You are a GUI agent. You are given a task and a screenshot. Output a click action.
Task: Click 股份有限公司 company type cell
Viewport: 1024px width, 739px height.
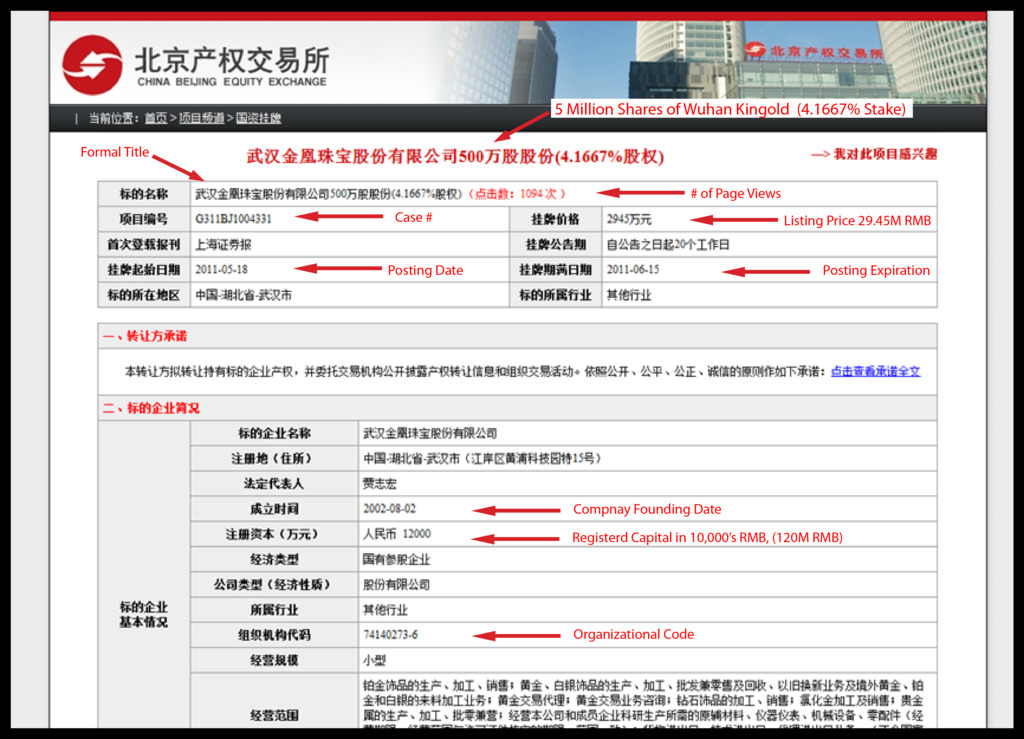[647, 585]
